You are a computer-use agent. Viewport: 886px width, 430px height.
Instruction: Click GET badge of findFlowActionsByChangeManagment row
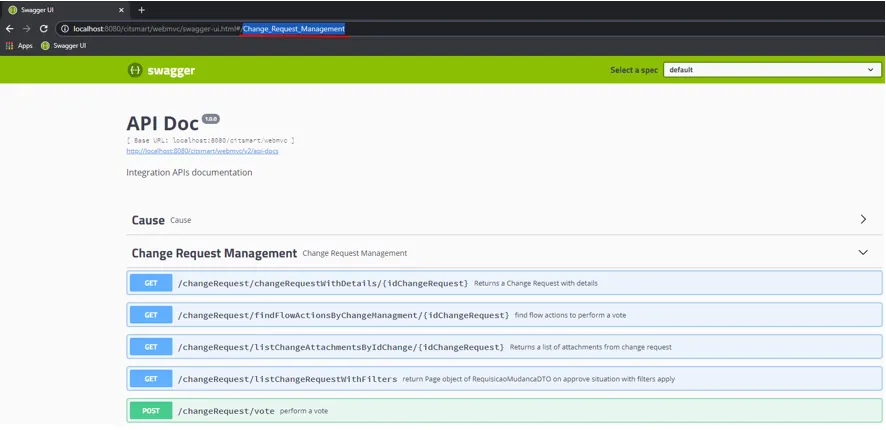pos(151,315)
